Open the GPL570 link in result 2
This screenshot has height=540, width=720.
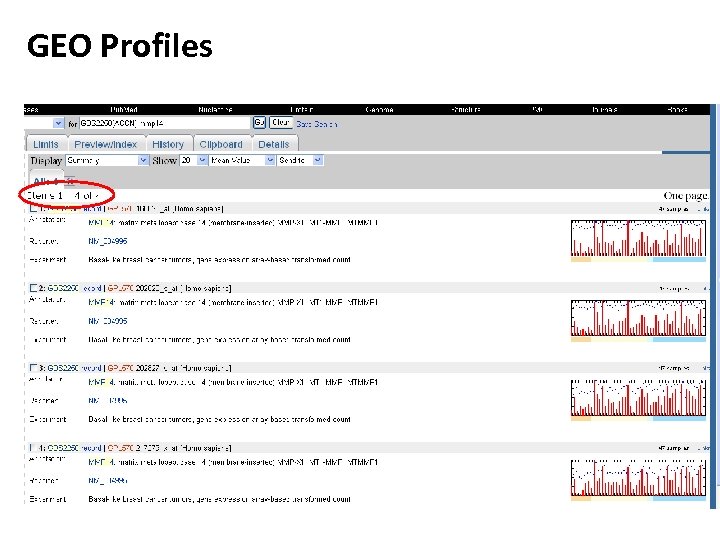click(120, 288)
